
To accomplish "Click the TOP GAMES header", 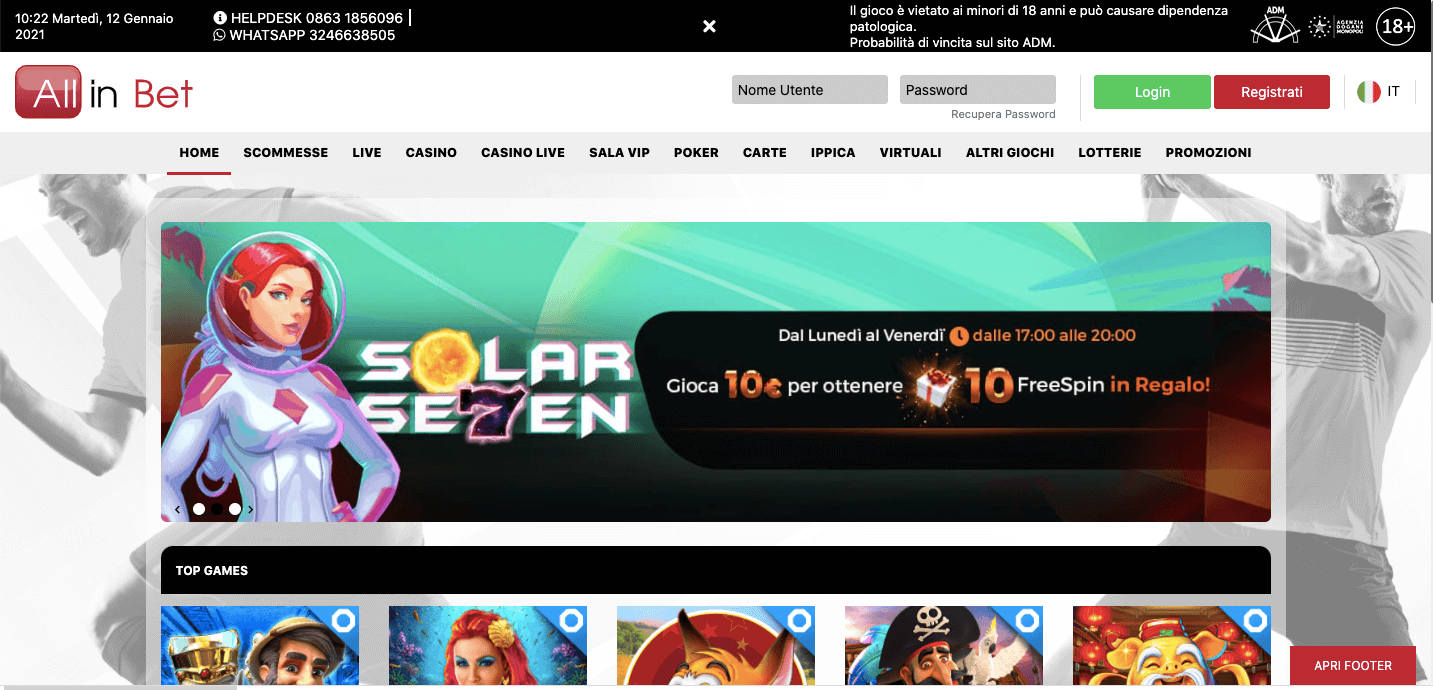I will point(716,570).
